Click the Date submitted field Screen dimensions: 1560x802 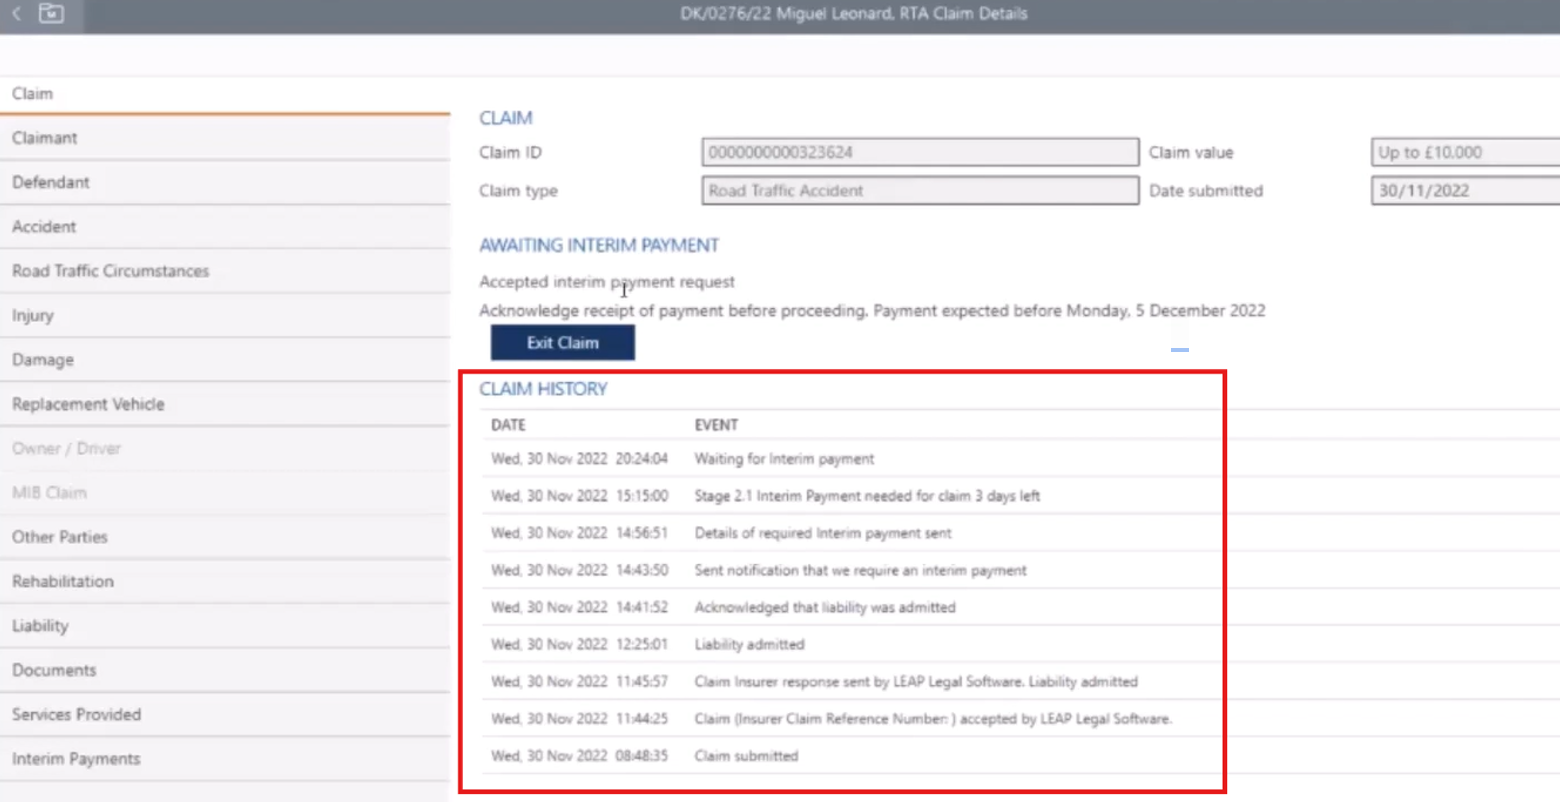tap(1464, 191)
